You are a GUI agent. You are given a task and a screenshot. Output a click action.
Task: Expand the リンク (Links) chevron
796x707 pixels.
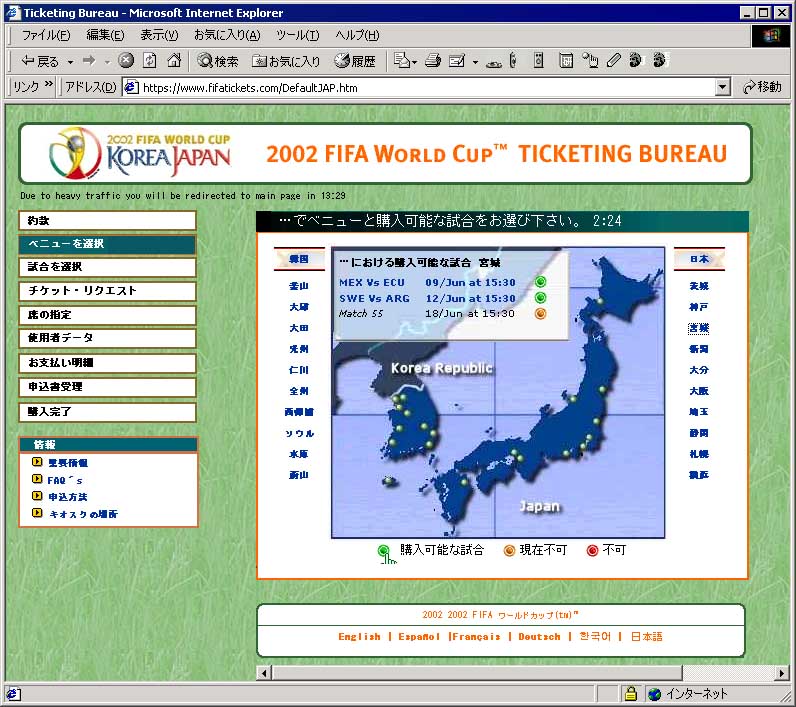pos(49,83)
